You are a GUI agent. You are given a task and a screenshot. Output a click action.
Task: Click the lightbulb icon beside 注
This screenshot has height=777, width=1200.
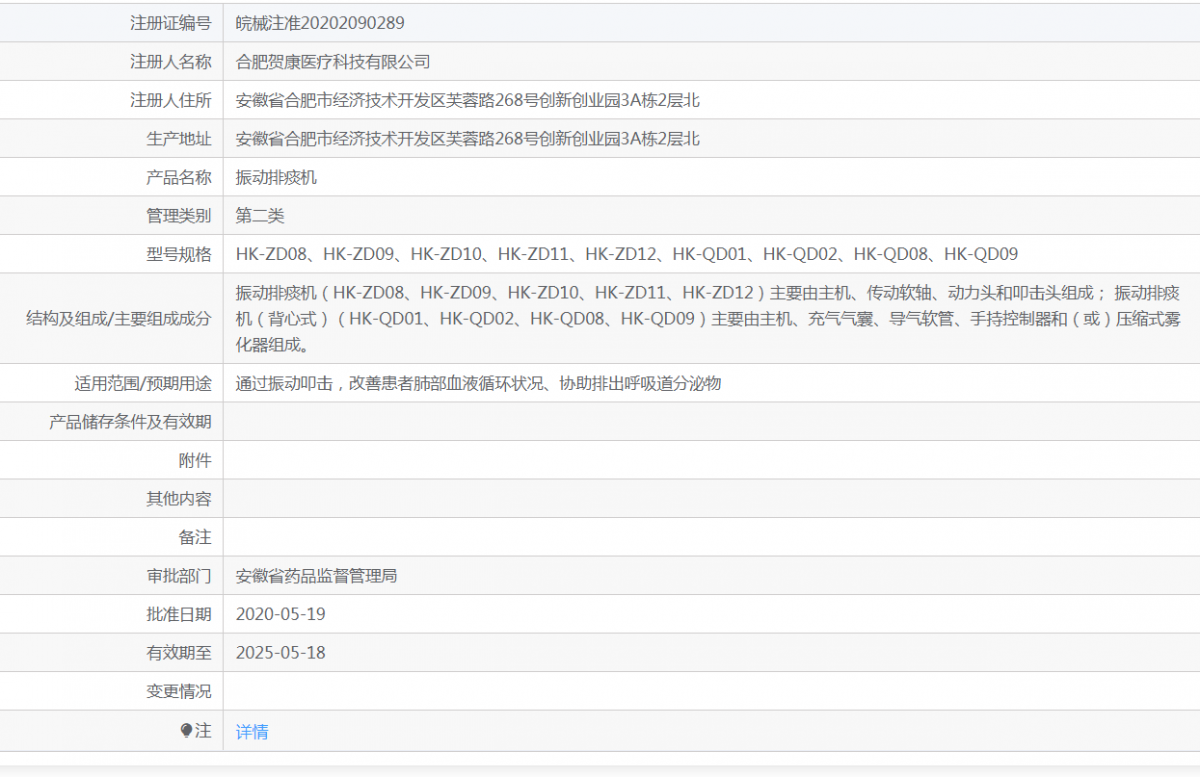pos(186,731)
